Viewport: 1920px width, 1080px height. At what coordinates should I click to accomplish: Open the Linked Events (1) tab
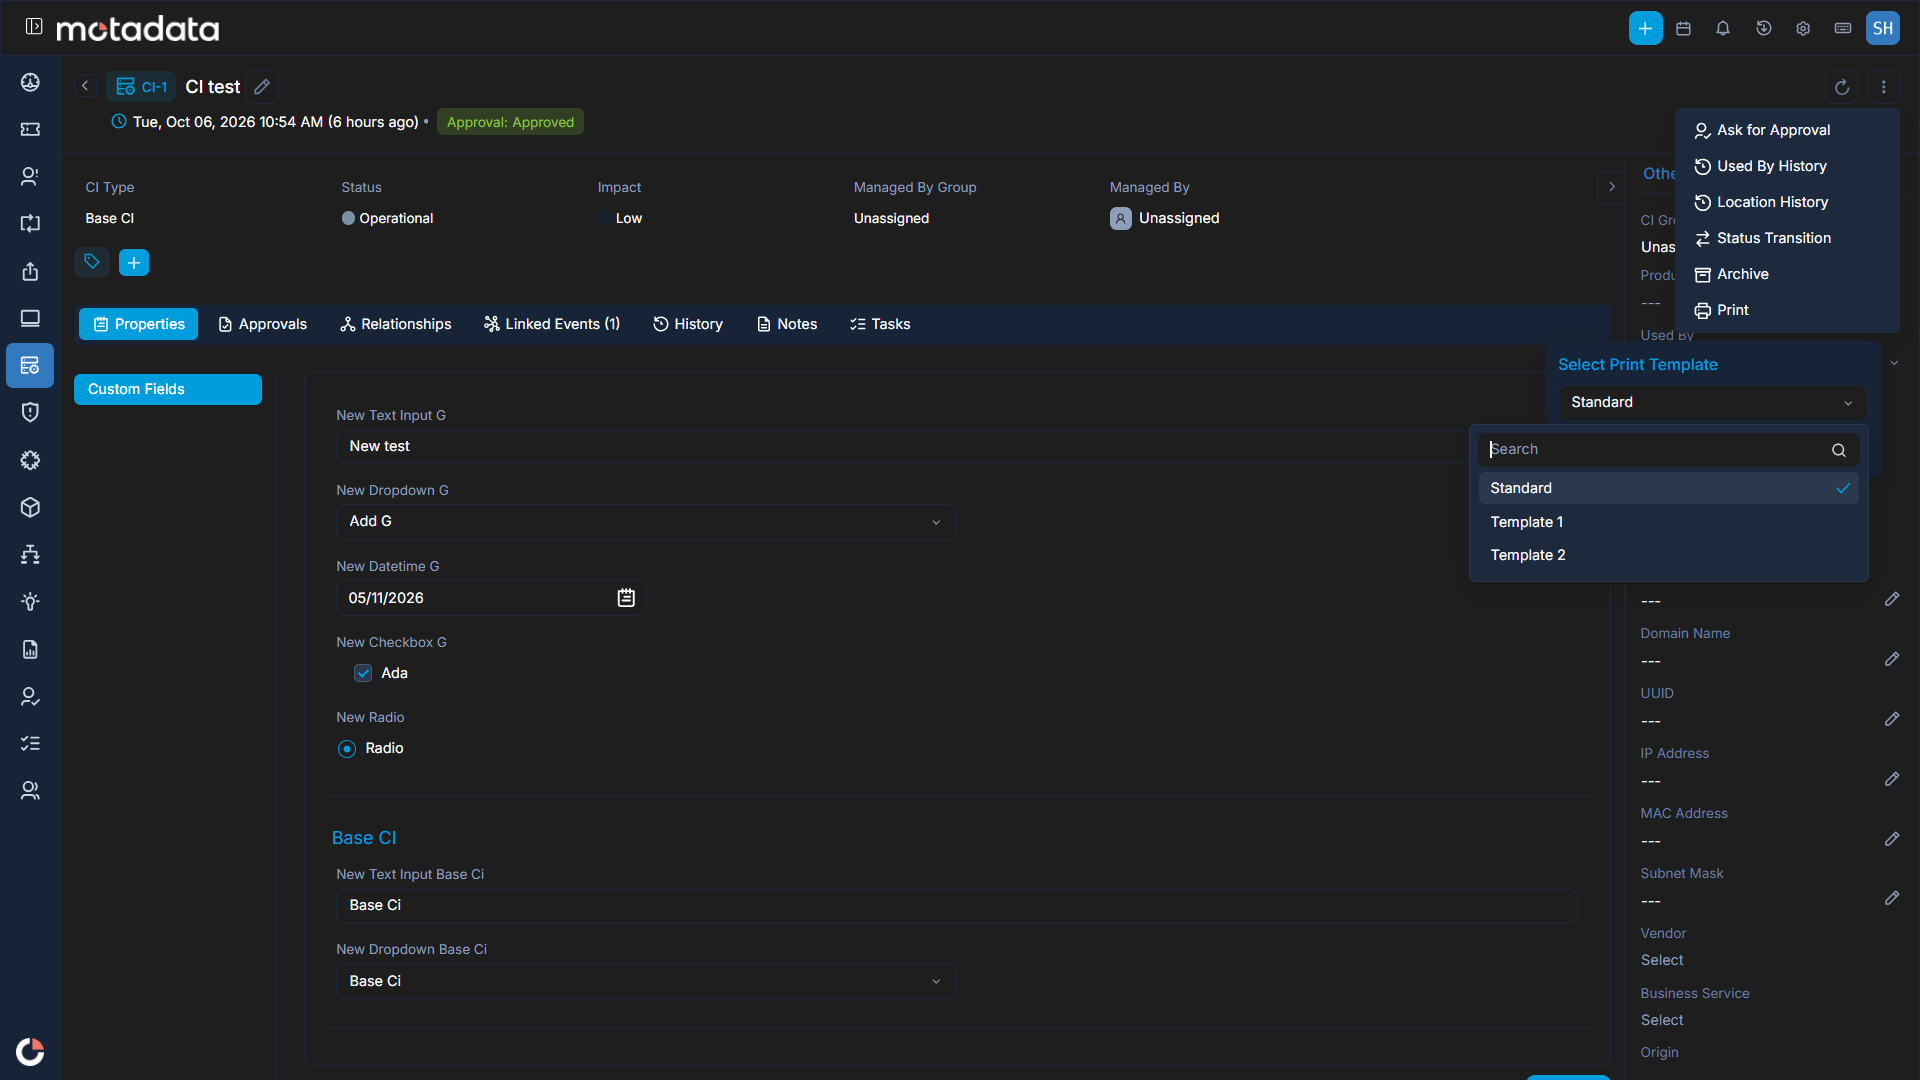tap(552, 324)
